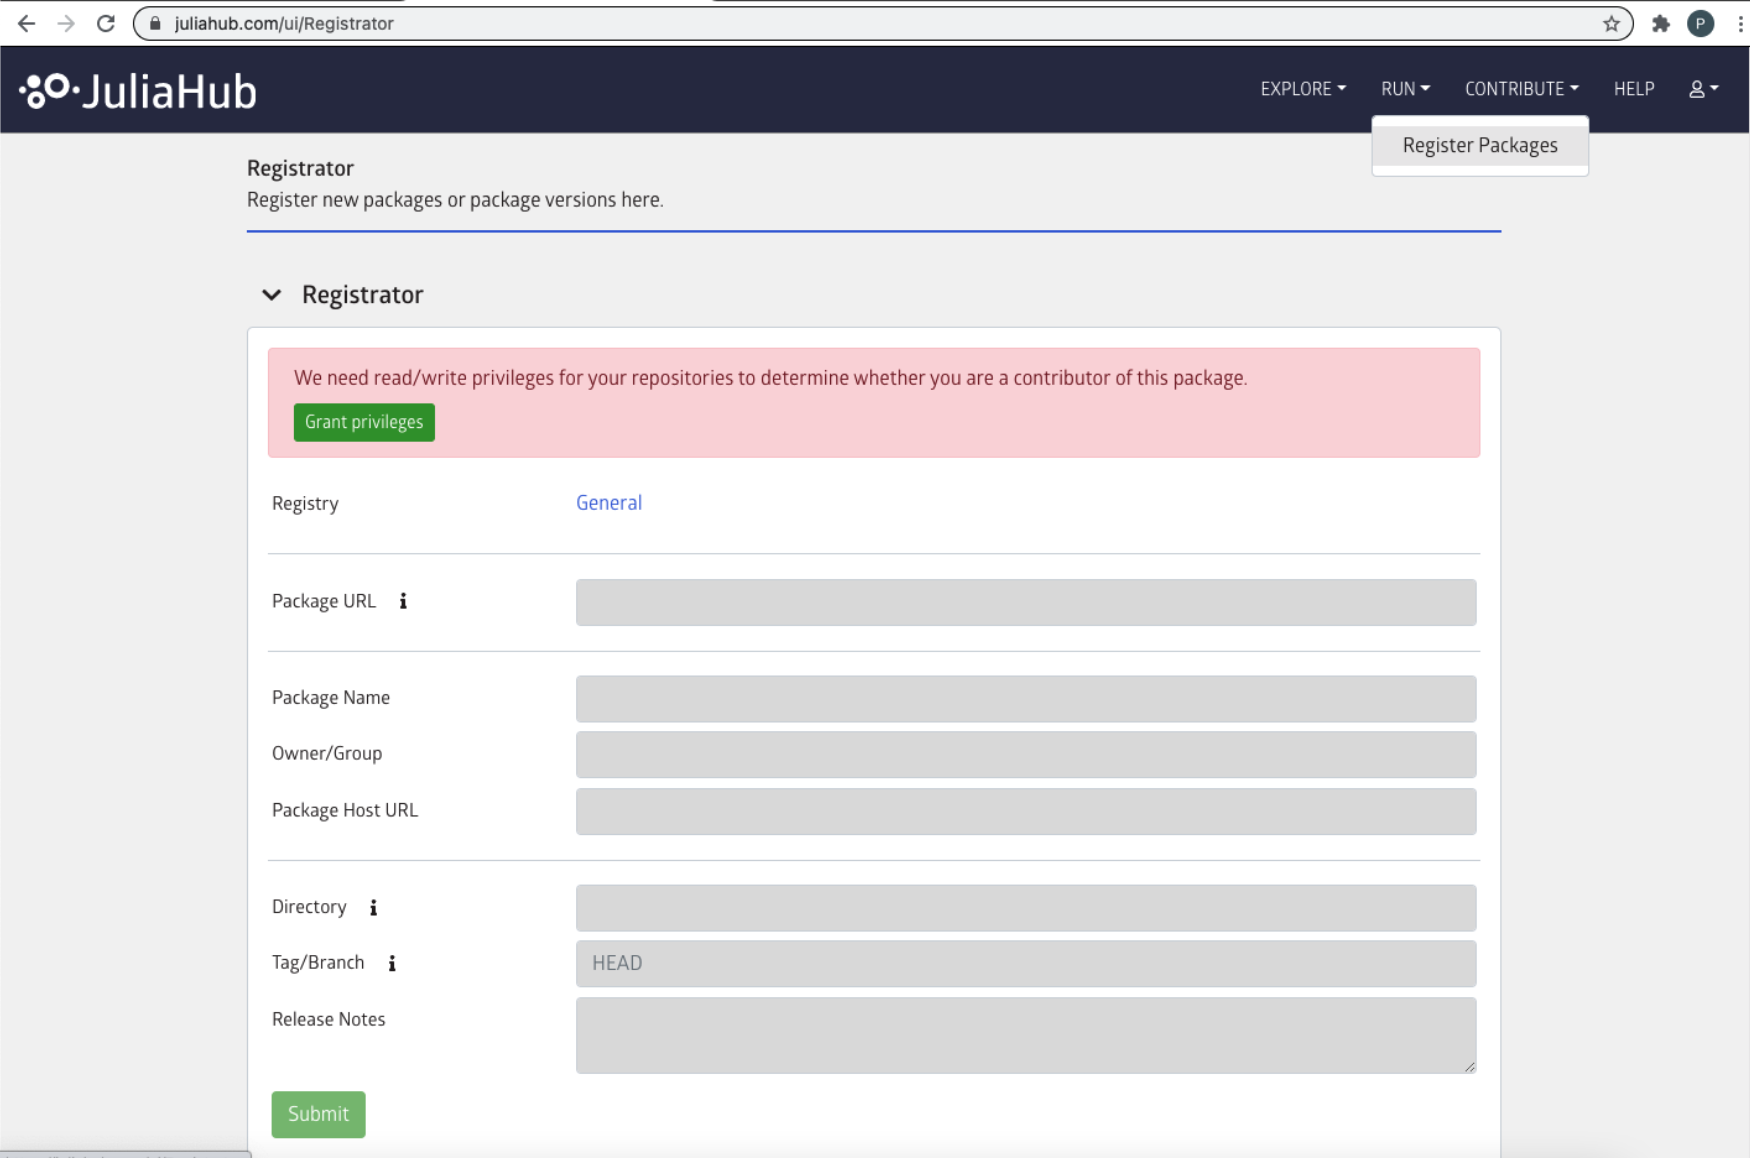
Task: Click the Registry label
Action: pyautogui.click(x=305, y=503)
